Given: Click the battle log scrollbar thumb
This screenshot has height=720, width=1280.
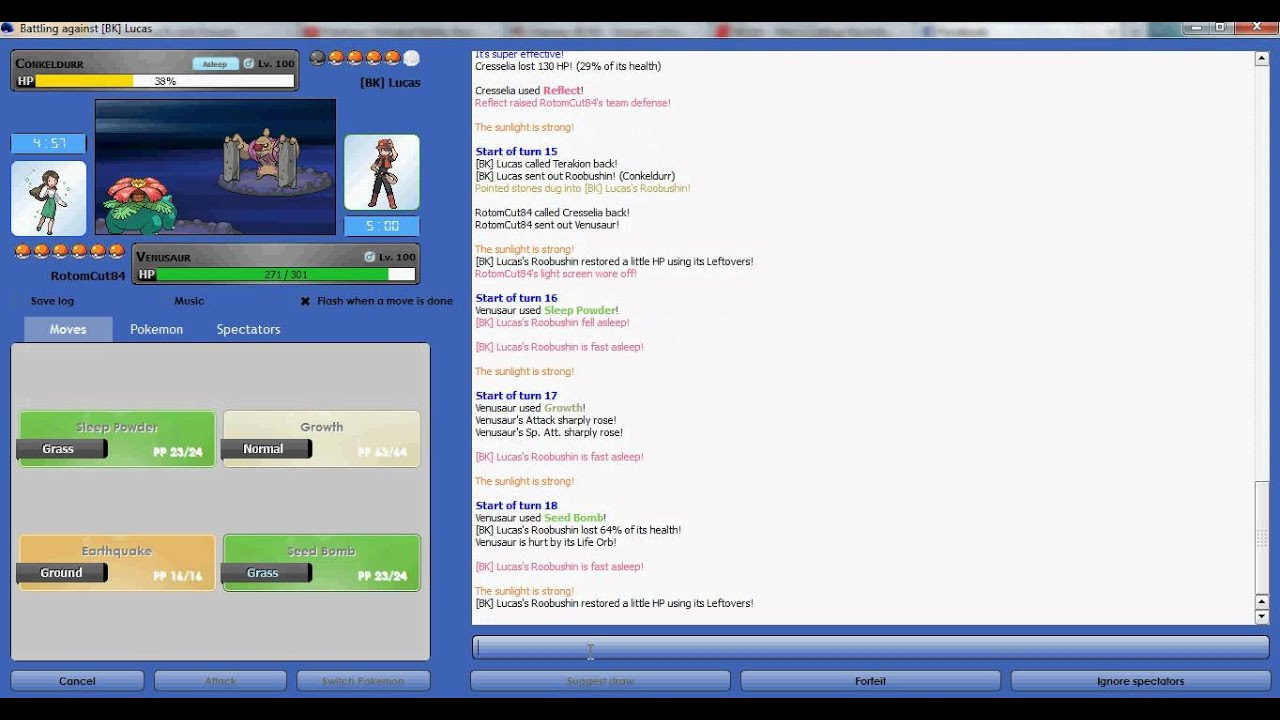Looking at the screenshot, I should pos(1262,538).
